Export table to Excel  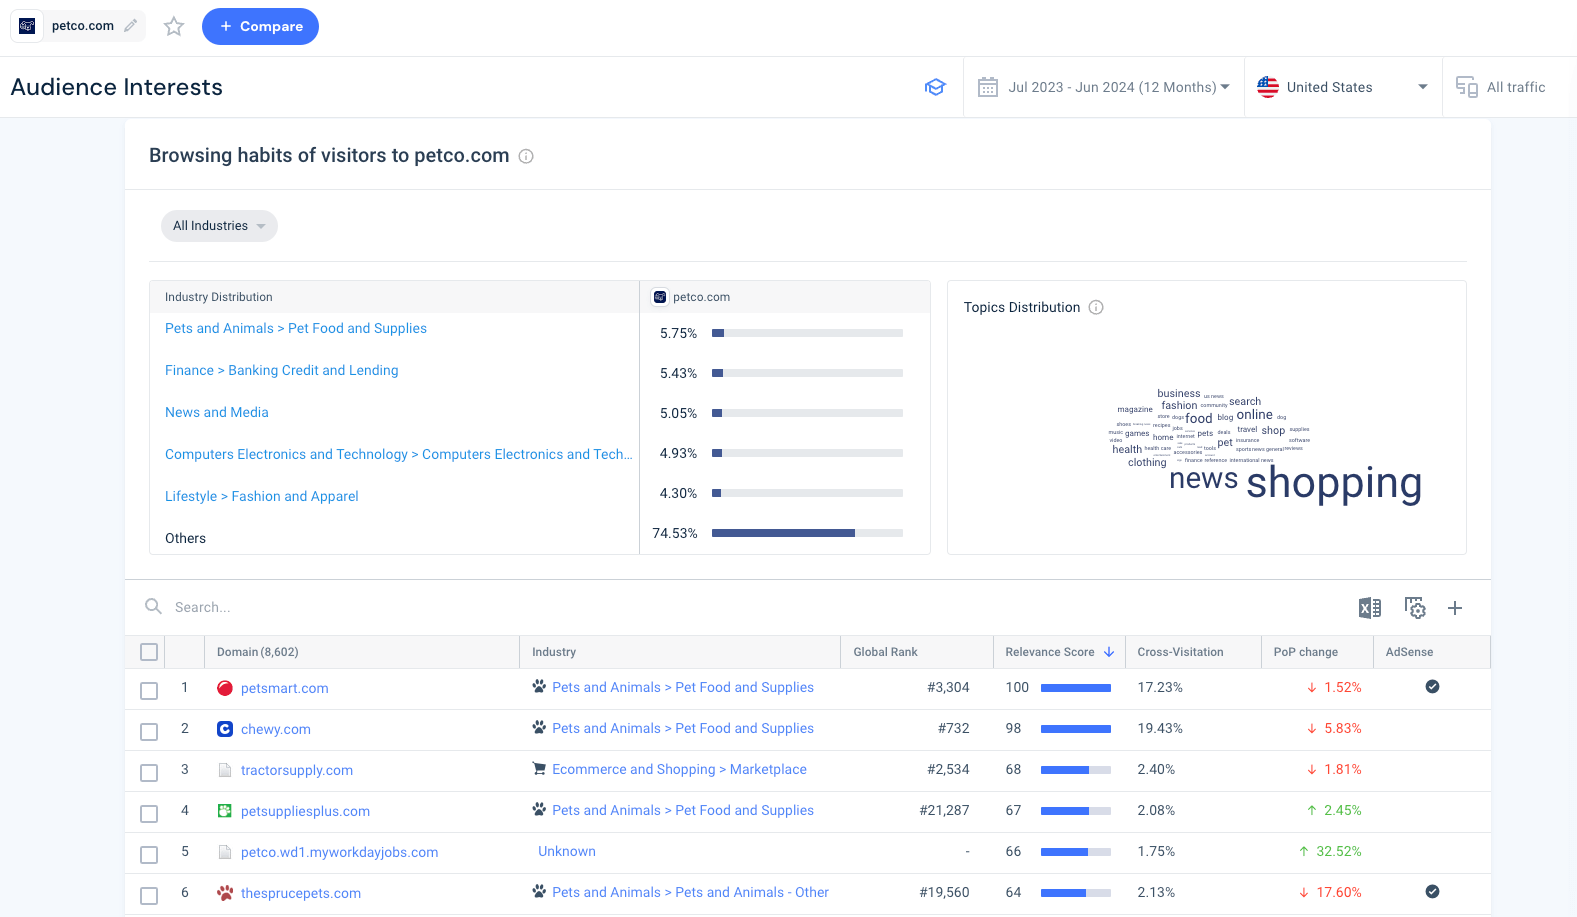coord(1369,608)
